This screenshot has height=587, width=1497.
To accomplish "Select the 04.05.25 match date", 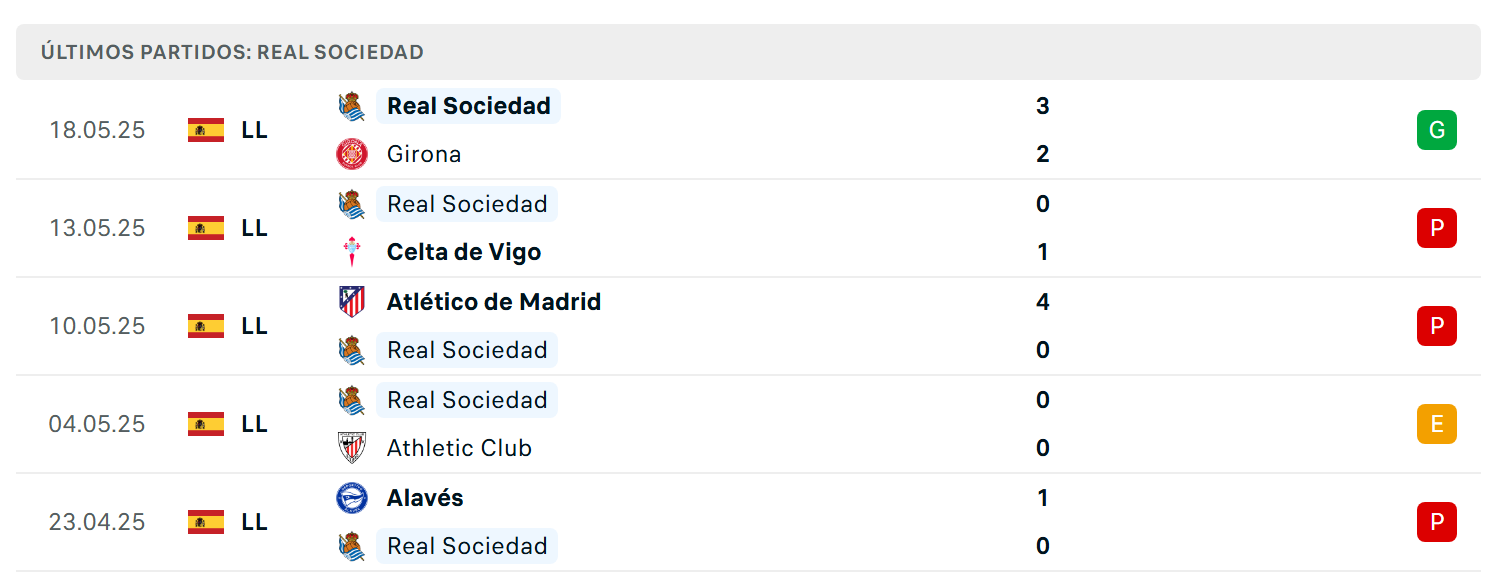I will [97, 424].
